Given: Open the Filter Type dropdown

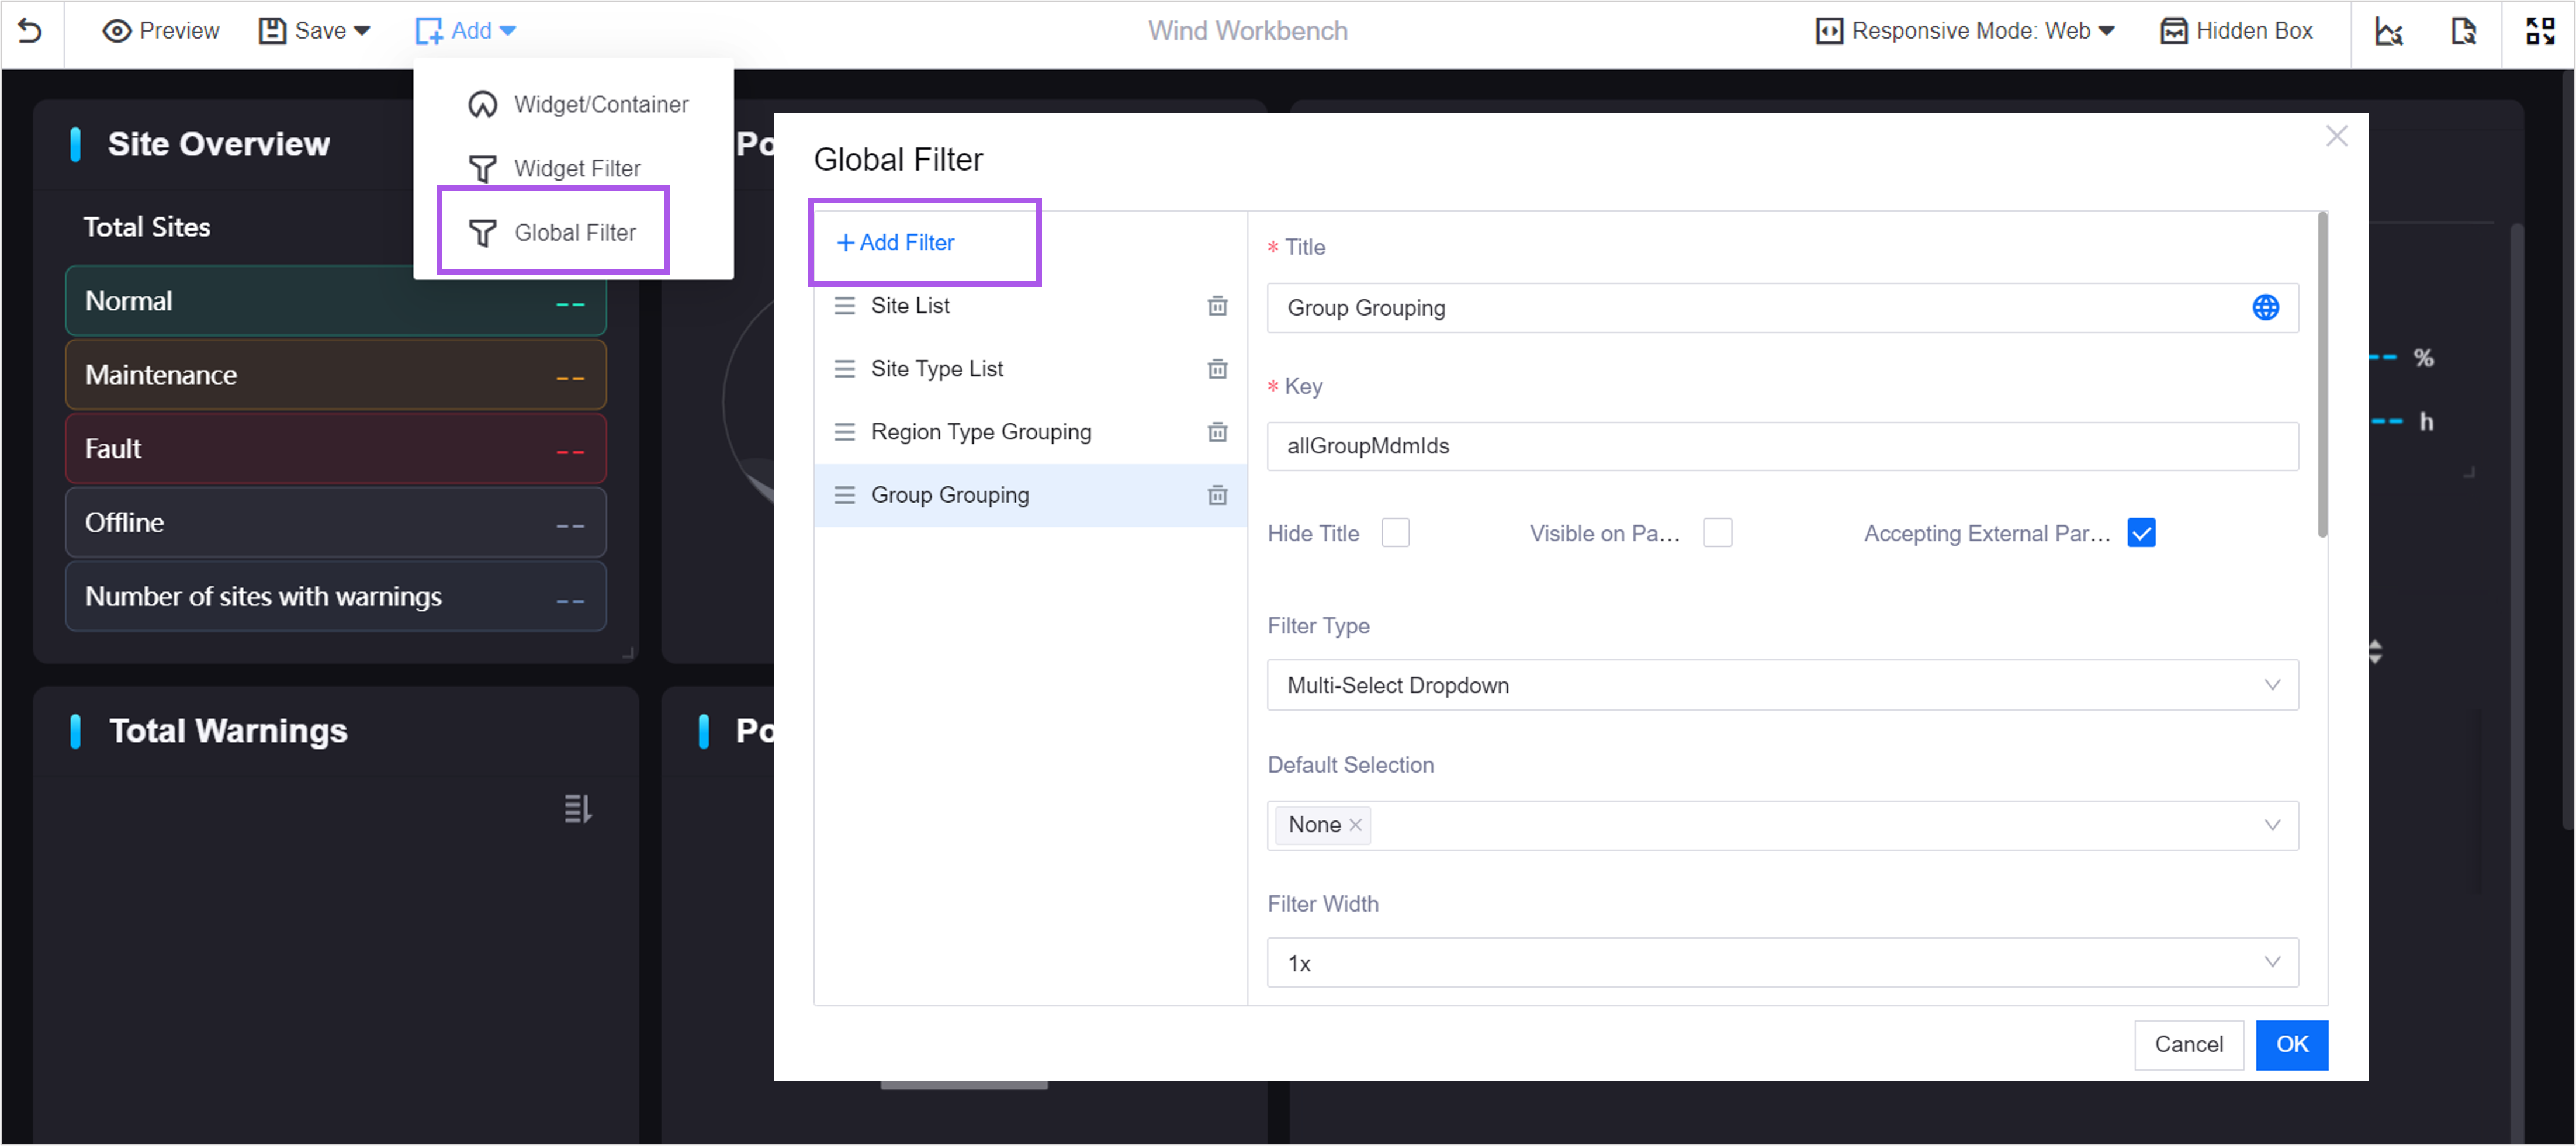Looking at the screenshot, I should 1781,685.
